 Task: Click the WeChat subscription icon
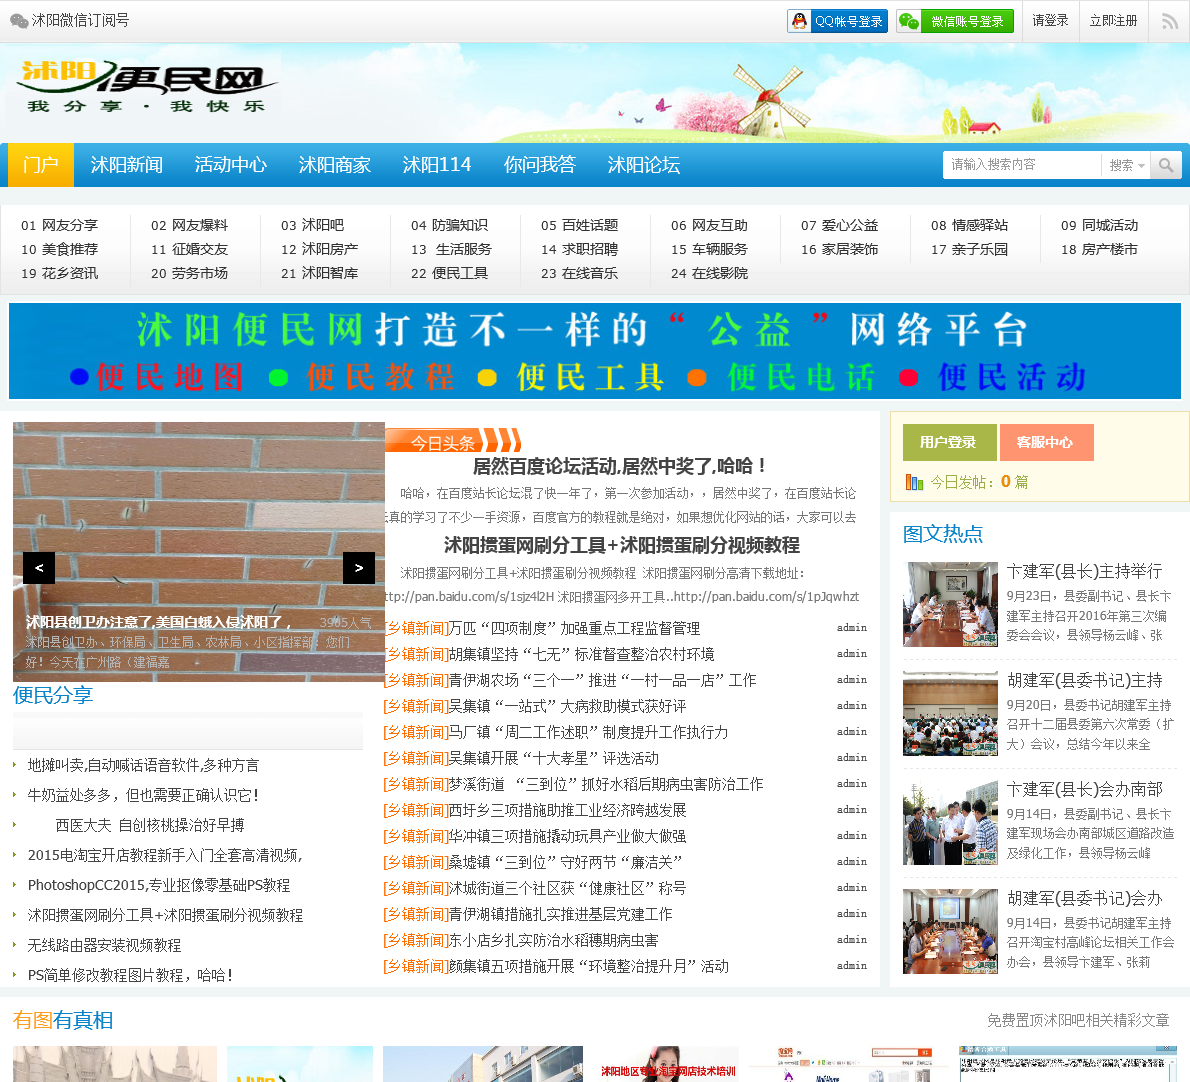(x=19, y=20)
